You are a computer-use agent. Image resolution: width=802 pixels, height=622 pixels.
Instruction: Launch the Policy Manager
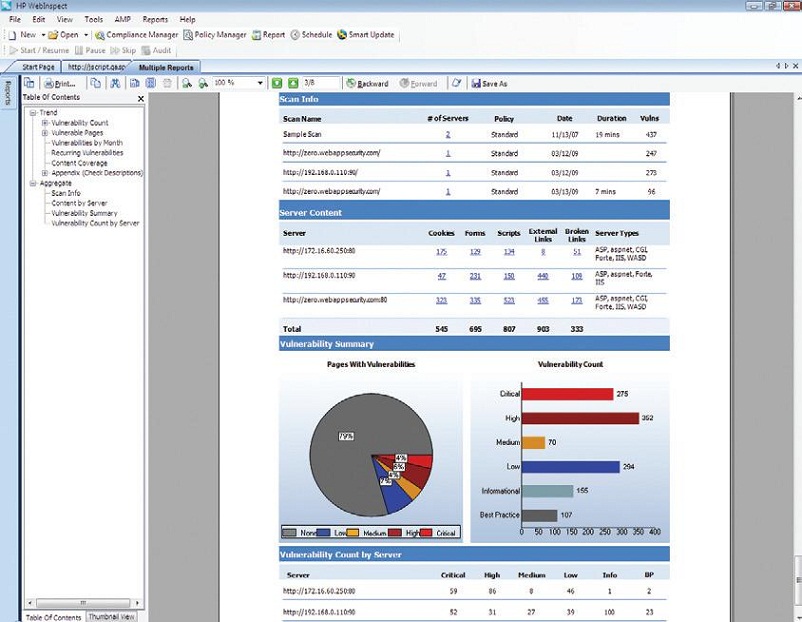pyautogui.click(x=215, y=35)
